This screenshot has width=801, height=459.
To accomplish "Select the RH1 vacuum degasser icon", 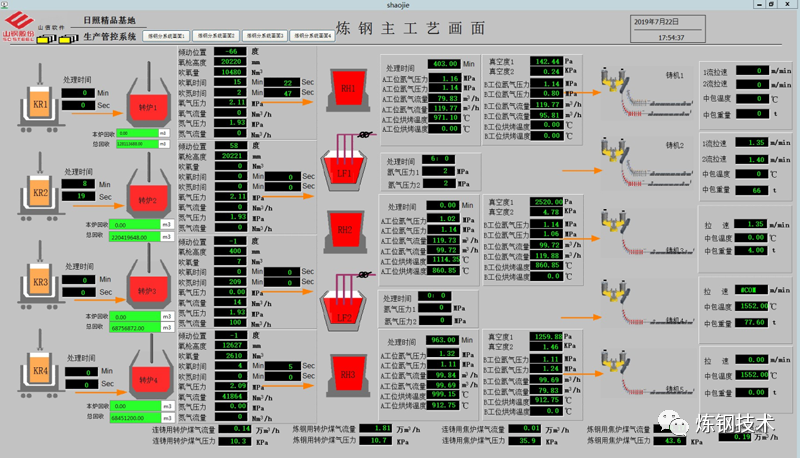I will (348, 88).
